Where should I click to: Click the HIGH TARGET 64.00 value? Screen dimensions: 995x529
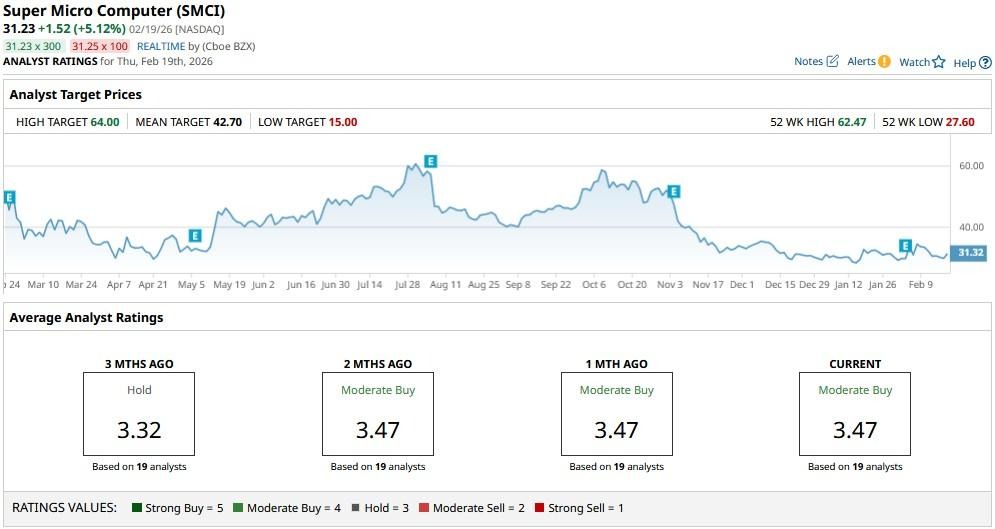point(105,122)
